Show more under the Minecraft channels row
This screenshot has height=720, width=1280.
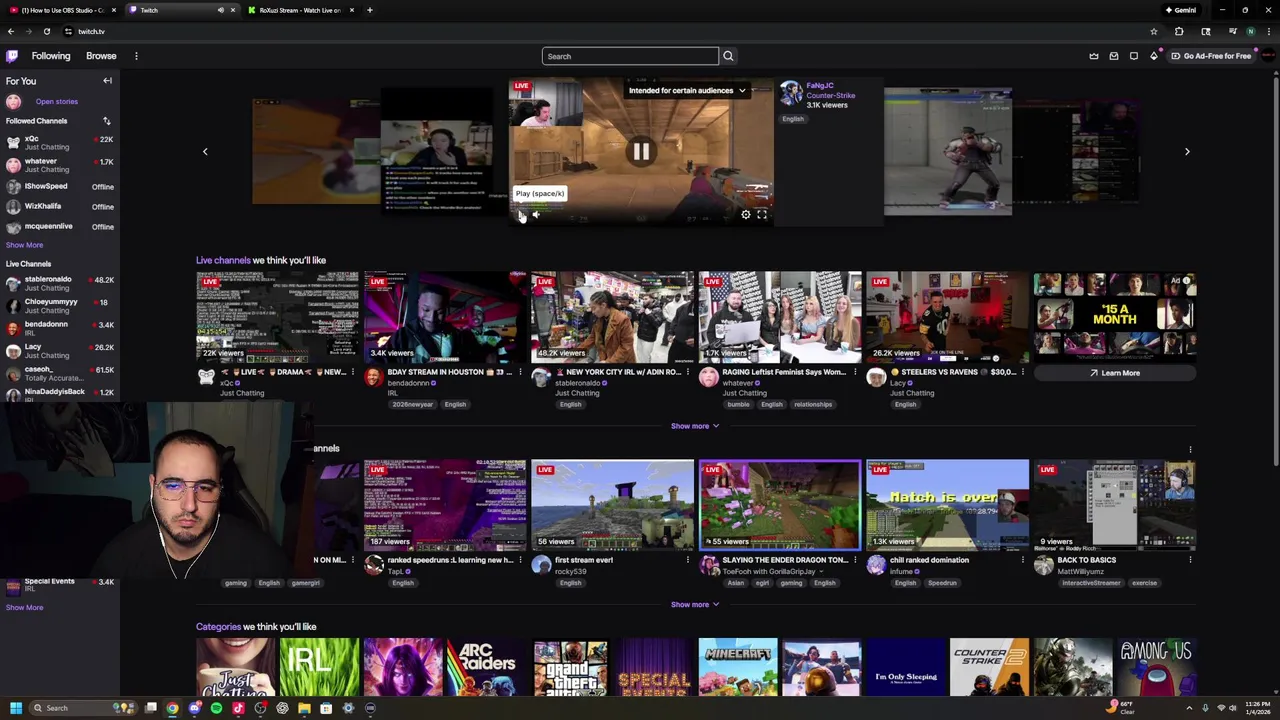695,604
